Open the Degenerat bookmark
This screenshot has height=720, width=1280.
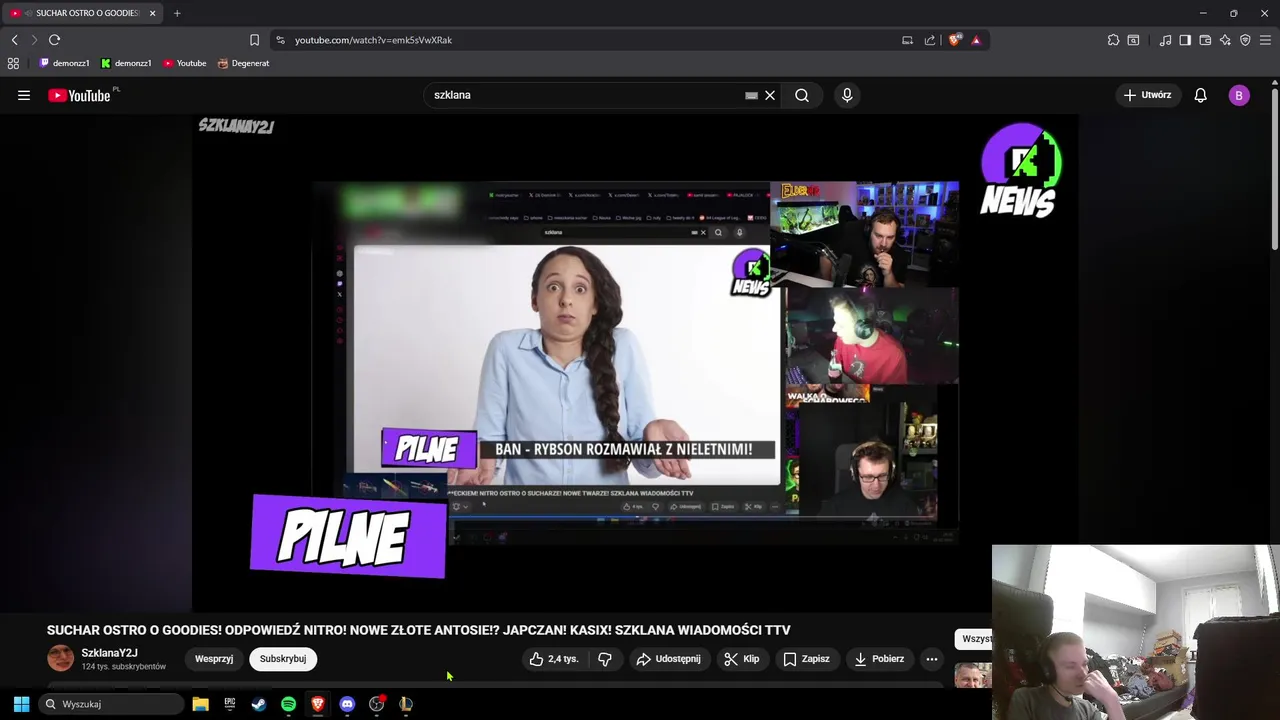coord(243,63)
